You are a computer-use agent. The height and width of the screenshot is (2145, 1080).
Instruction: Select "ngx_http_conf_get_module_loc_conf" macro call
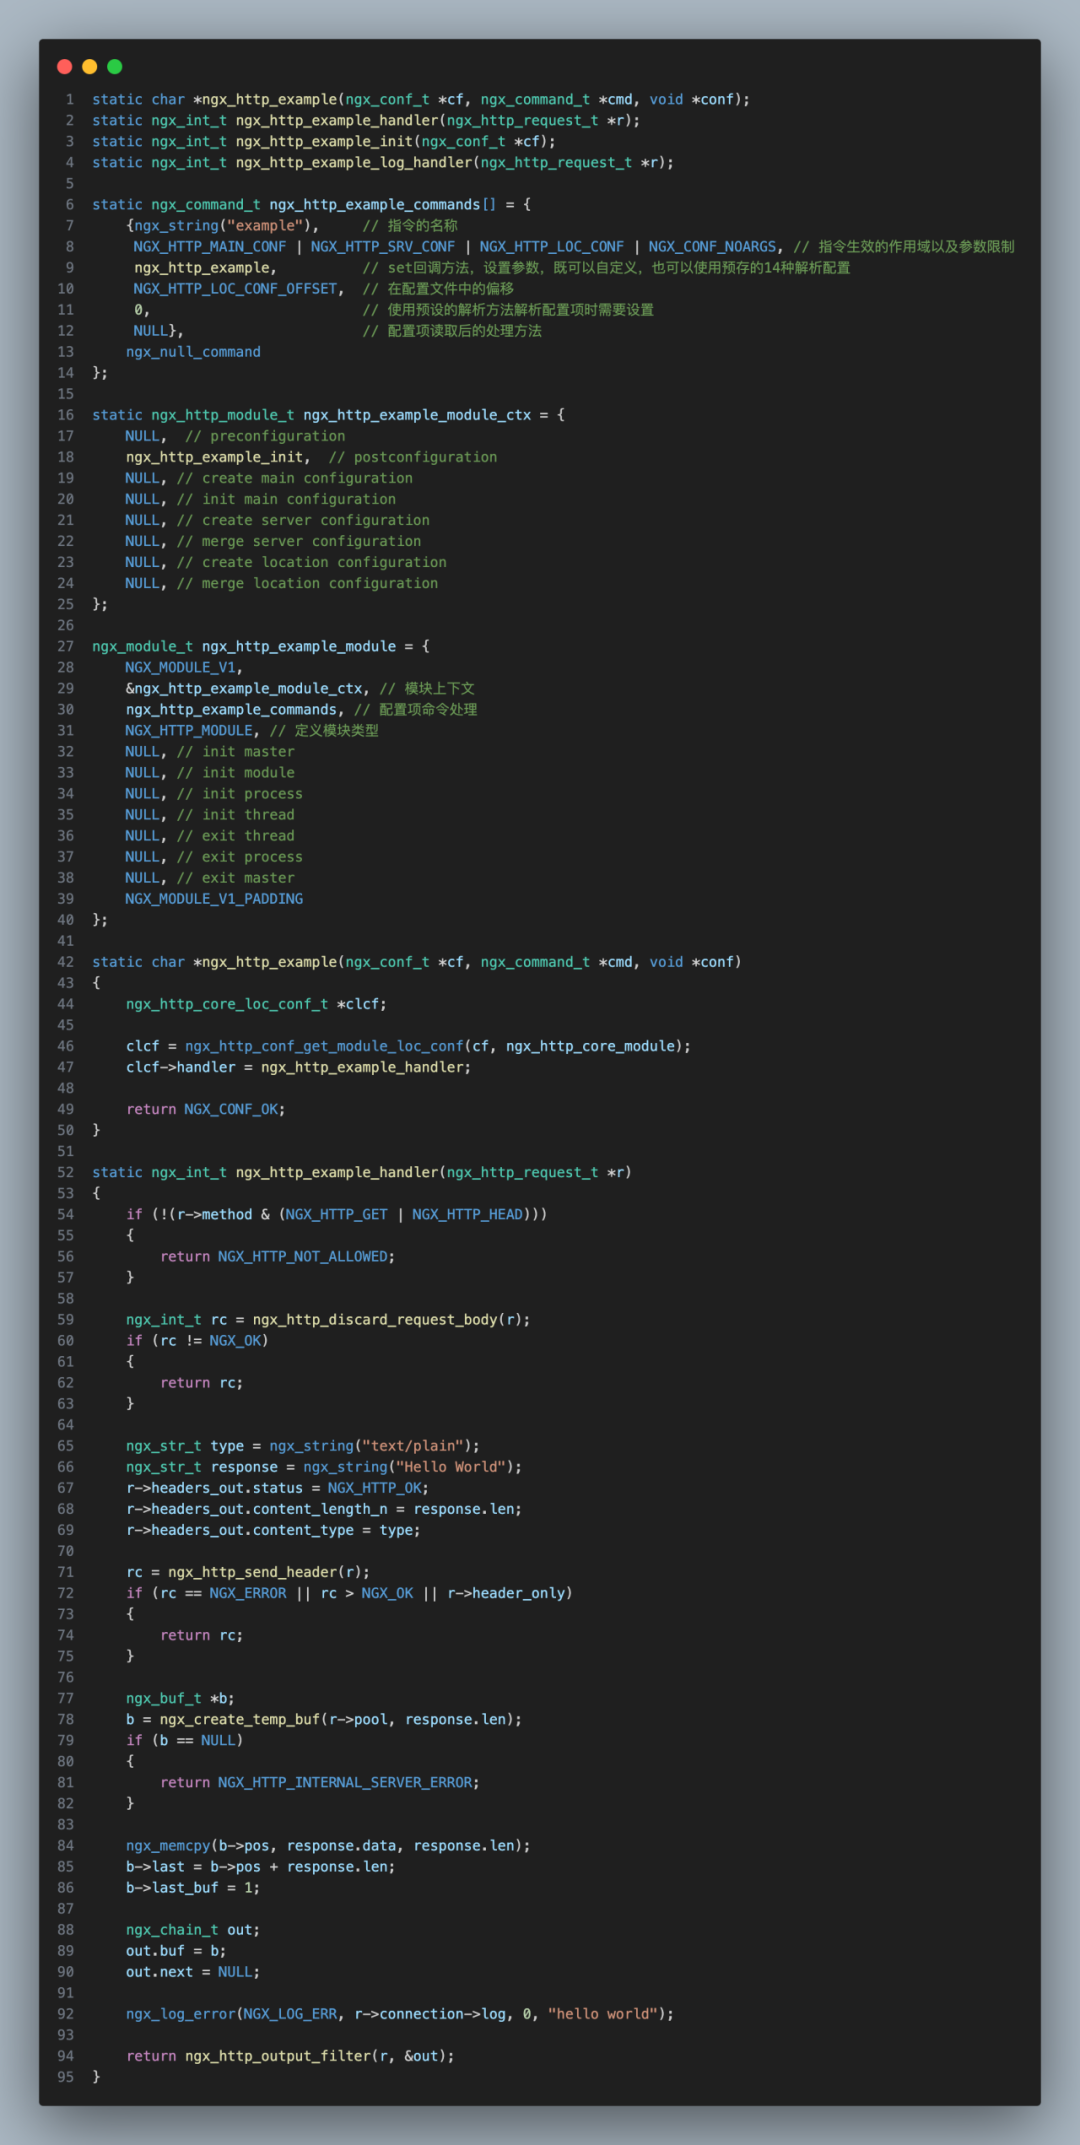point(325,1046)
